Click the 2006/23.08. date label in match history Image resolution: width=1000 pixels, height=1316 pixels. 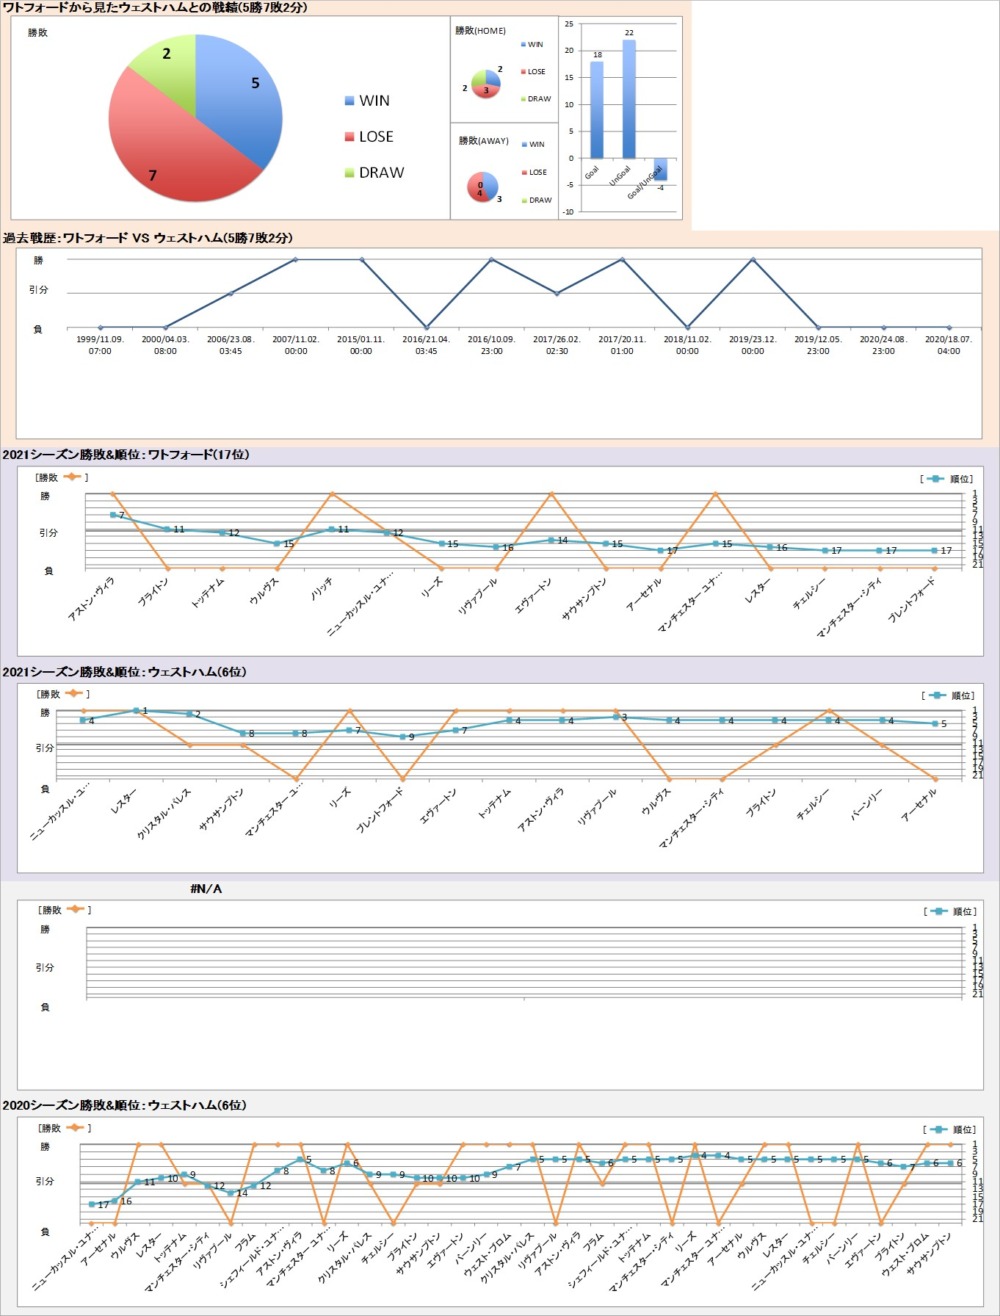tap(230, 345)
